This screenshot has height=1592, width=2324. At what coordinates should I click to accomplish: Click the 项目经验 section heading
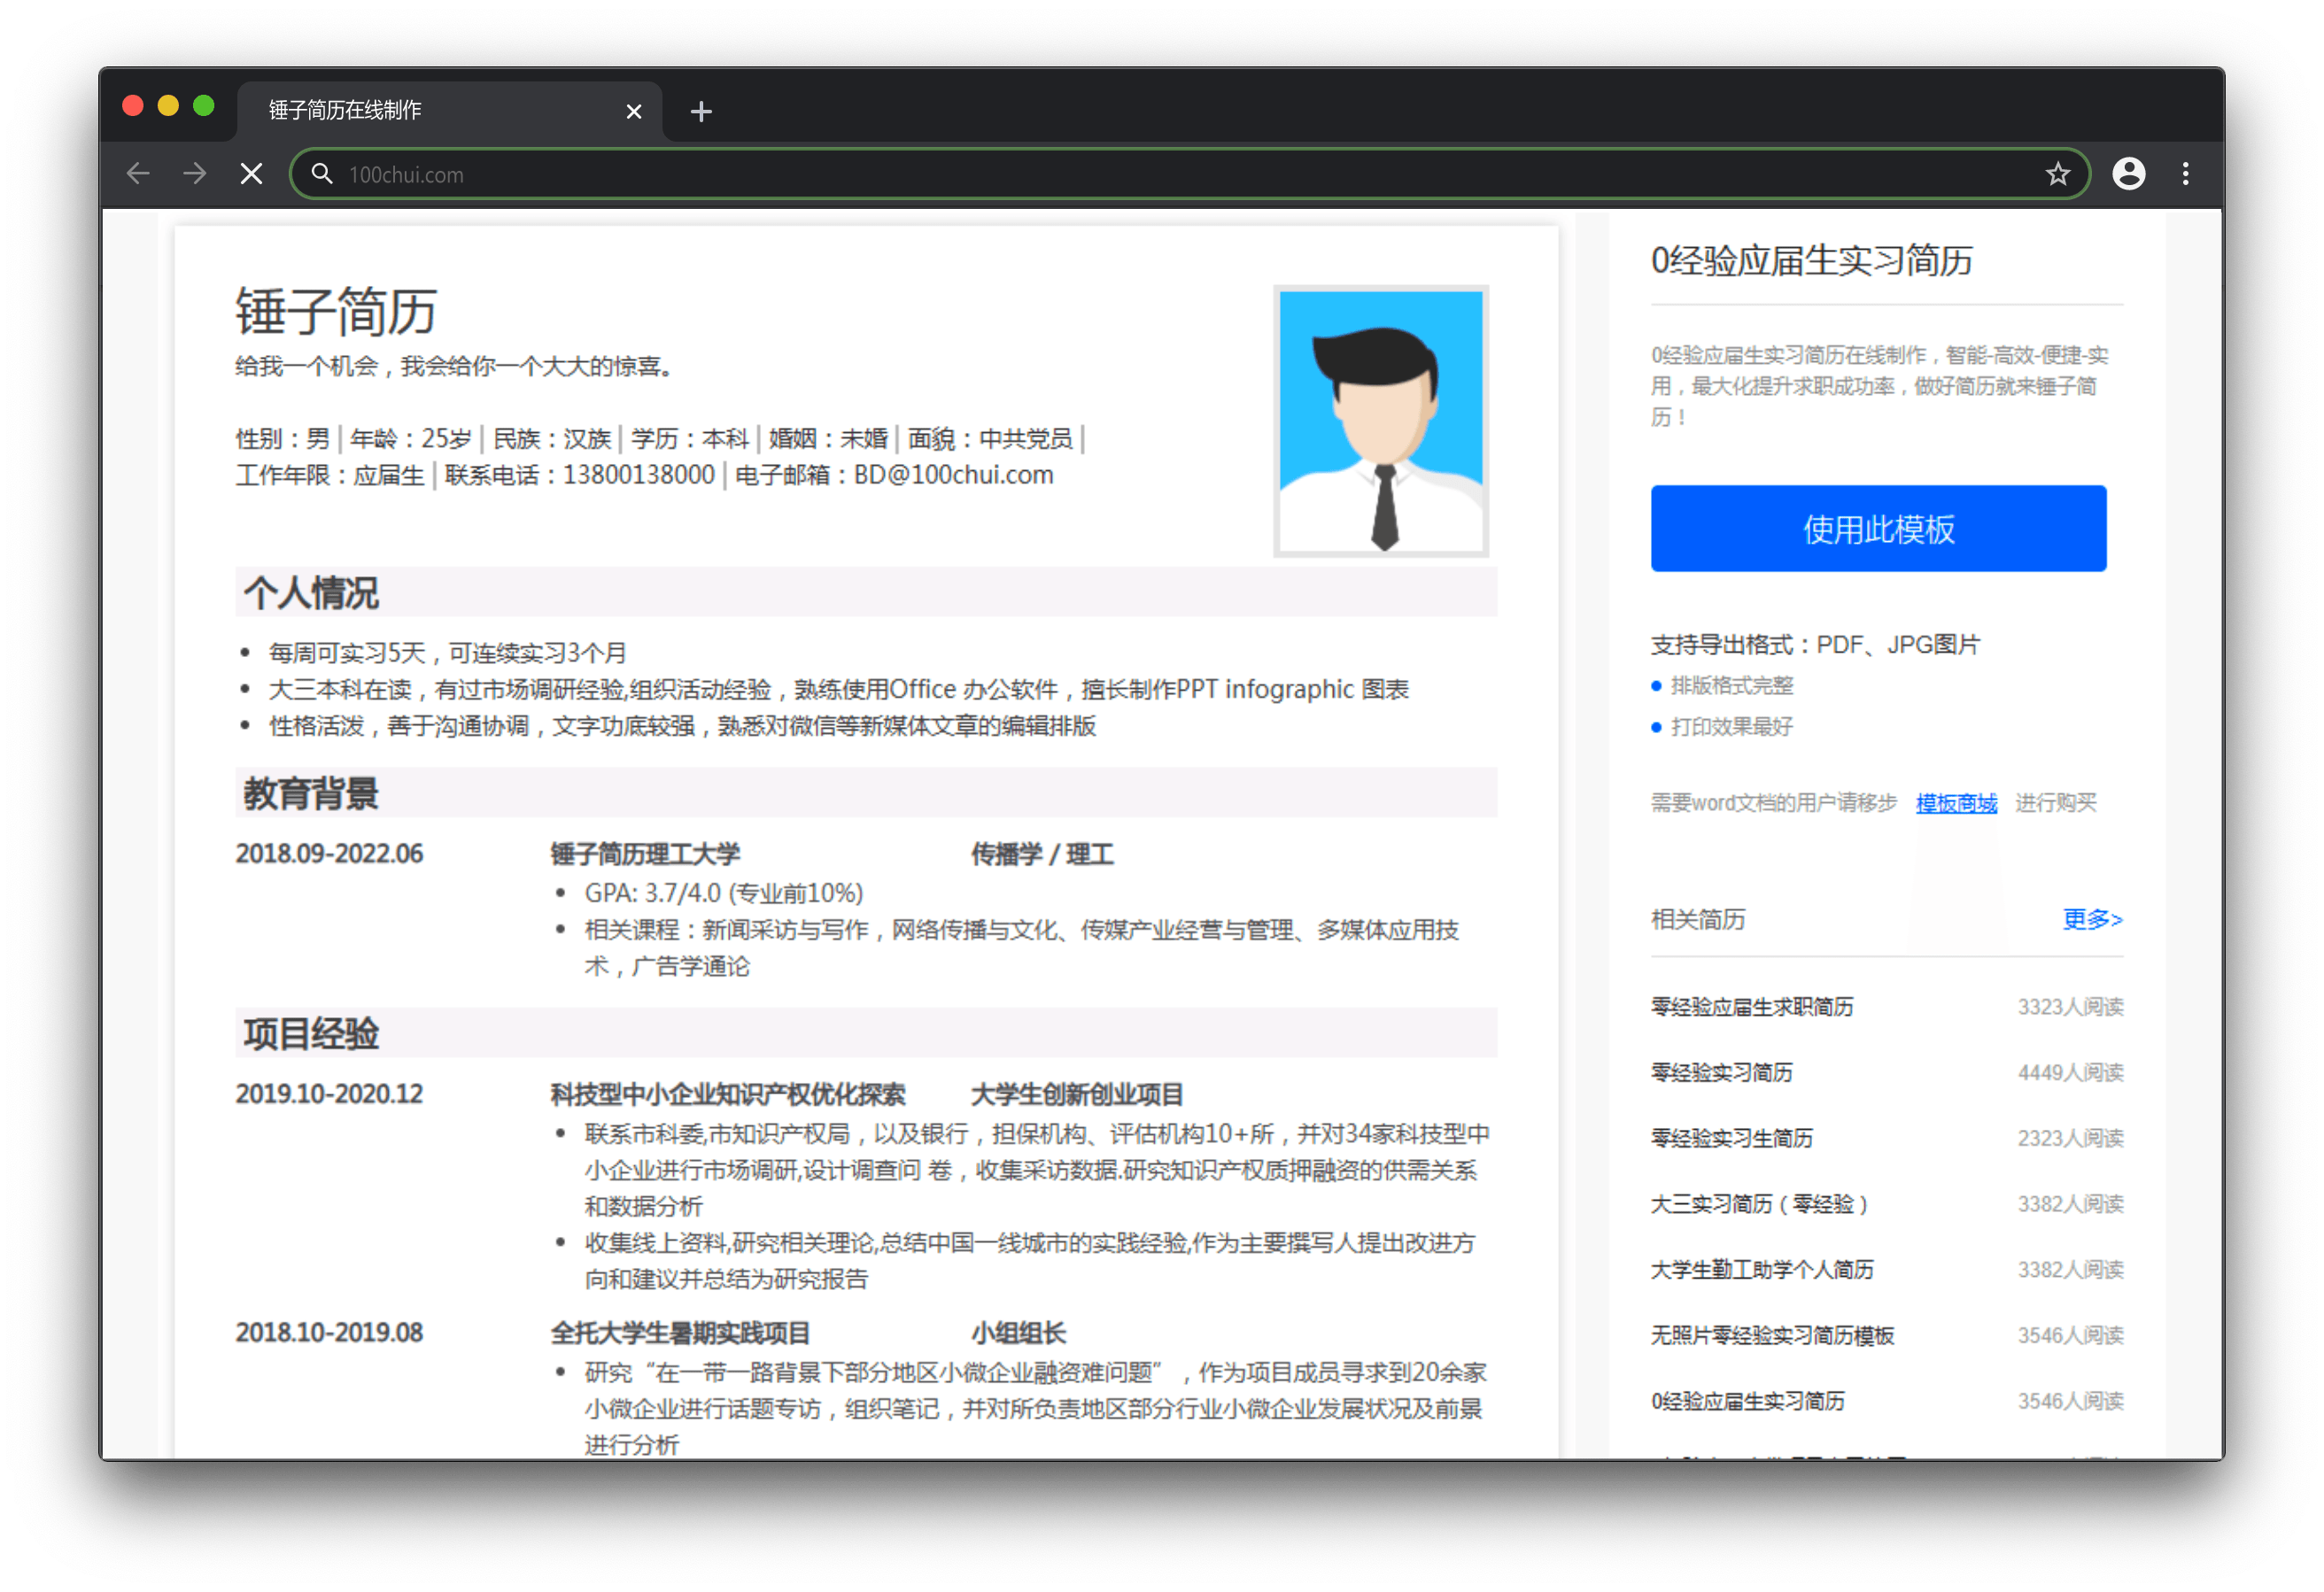[311, 1034]
